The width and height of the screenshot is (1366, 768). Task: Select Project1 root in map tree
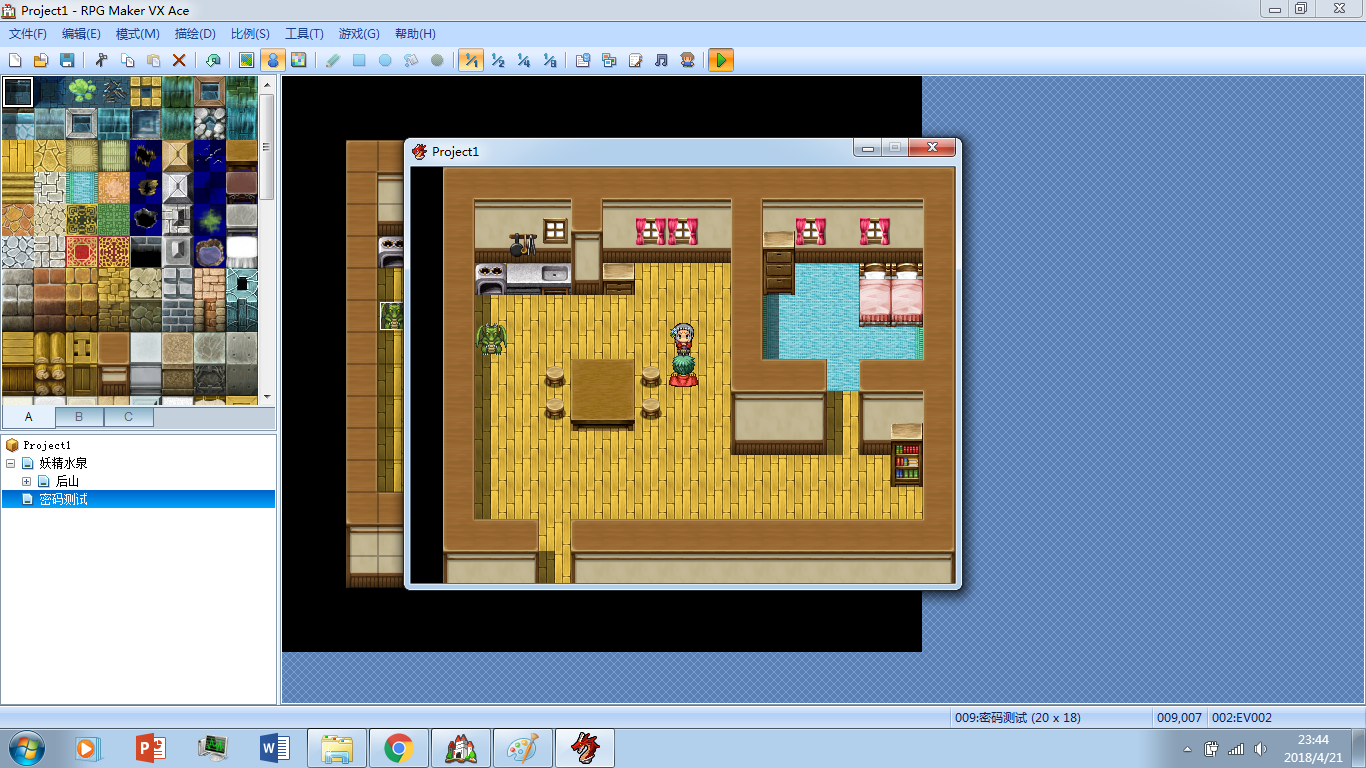(47, 445)
